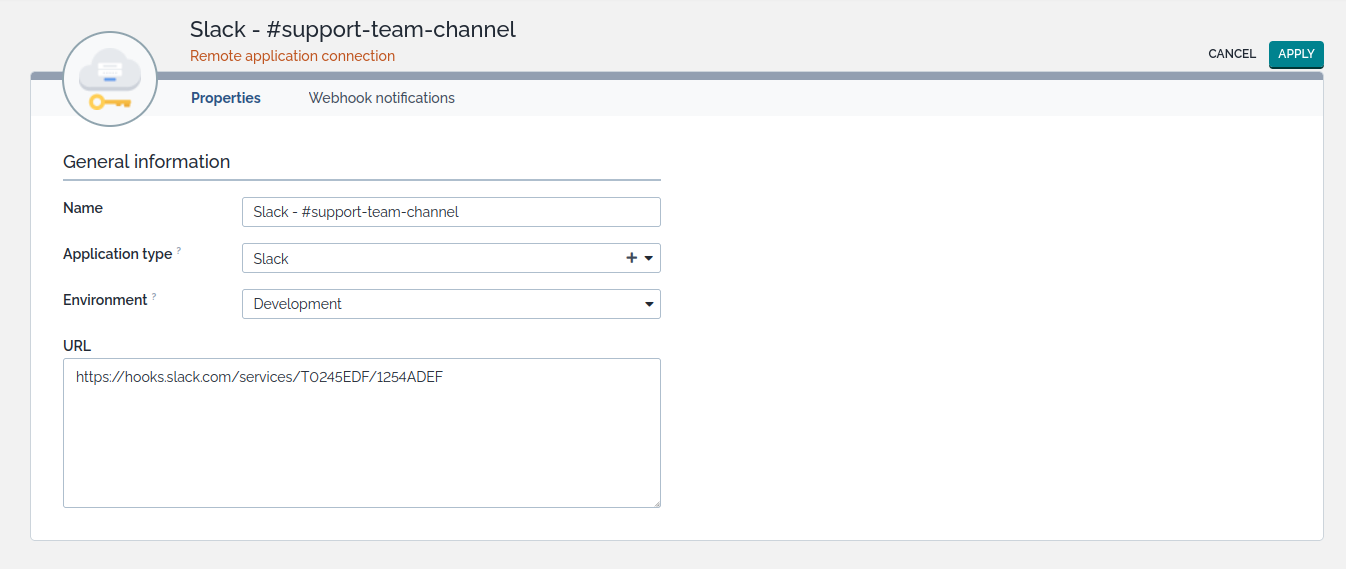This screenshot has height=569, width=1346.
Task: Switch to the Webhook notifications tab
Action: (381, 98)
